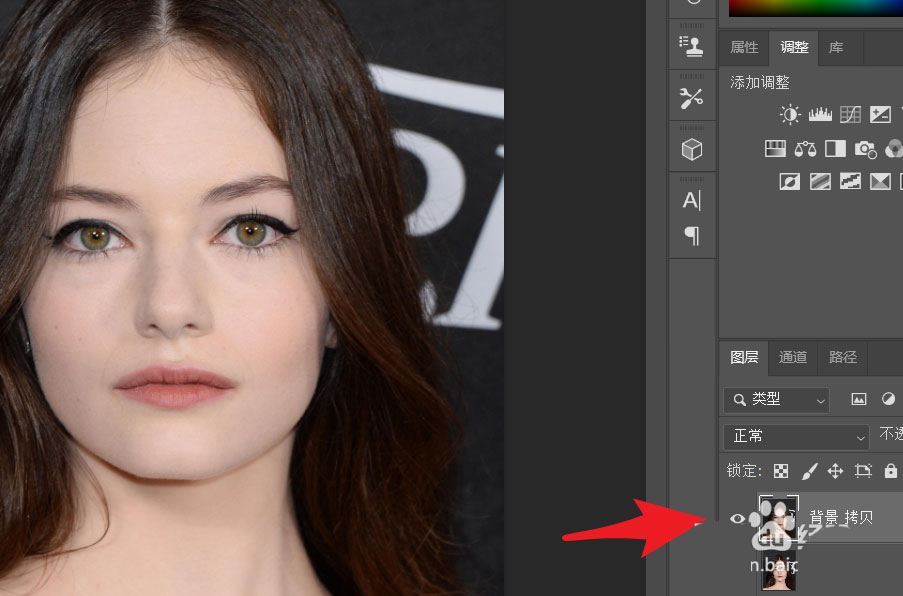Add a Hue/Saturation adjustment
The width and height of the screenshot is (903, 596).
775,149
